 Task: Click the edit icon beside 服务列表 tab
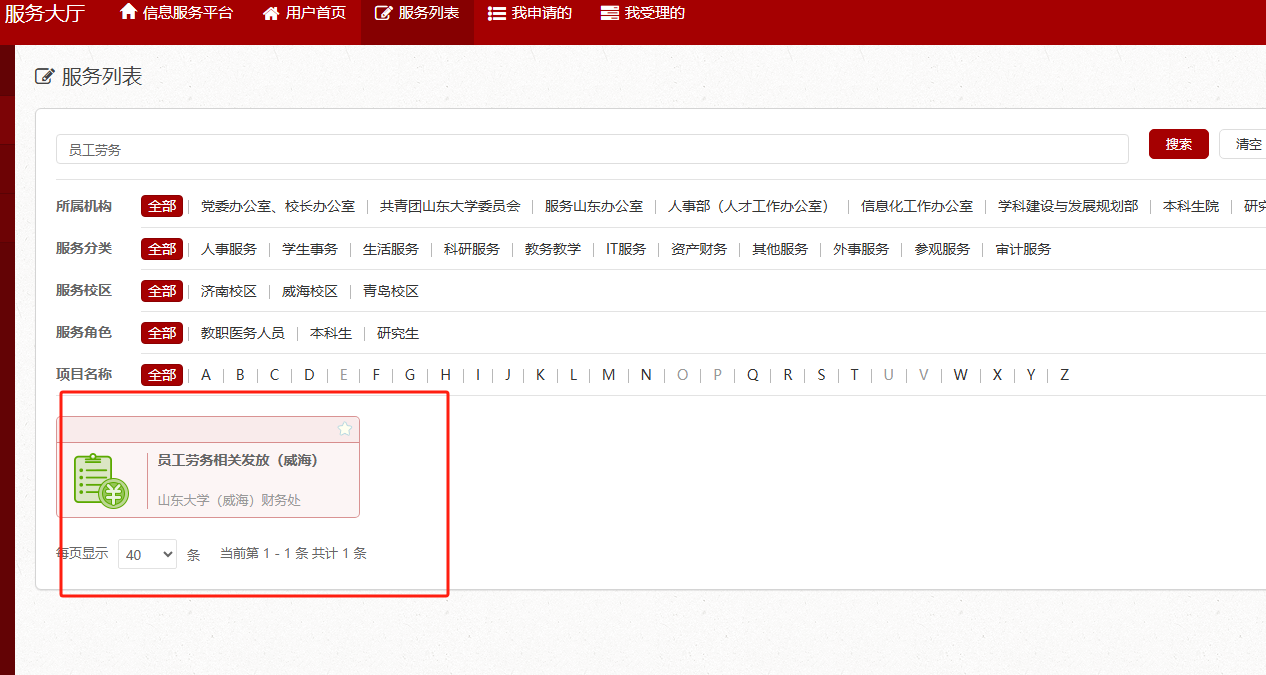pos(383,13)
